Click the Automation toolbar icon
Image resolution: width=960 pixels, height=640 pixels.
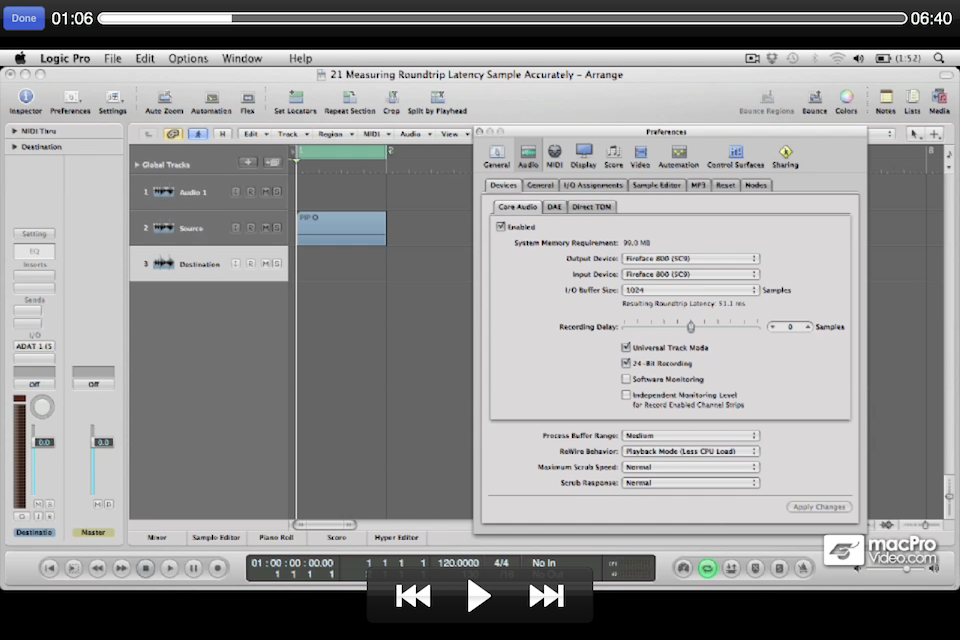tap(211, 101)
